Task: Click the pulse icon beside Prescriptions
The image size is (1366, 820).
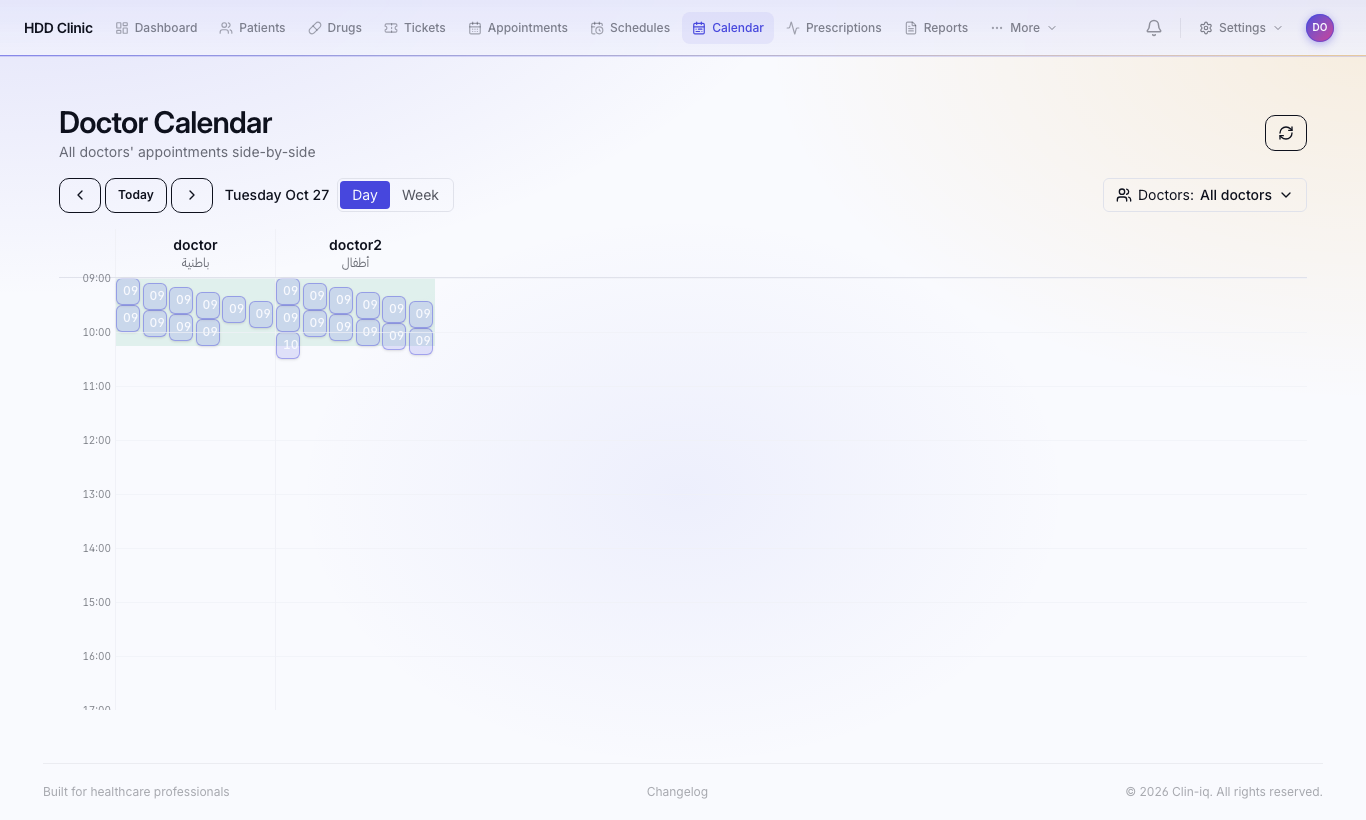Action: point(793,28)
